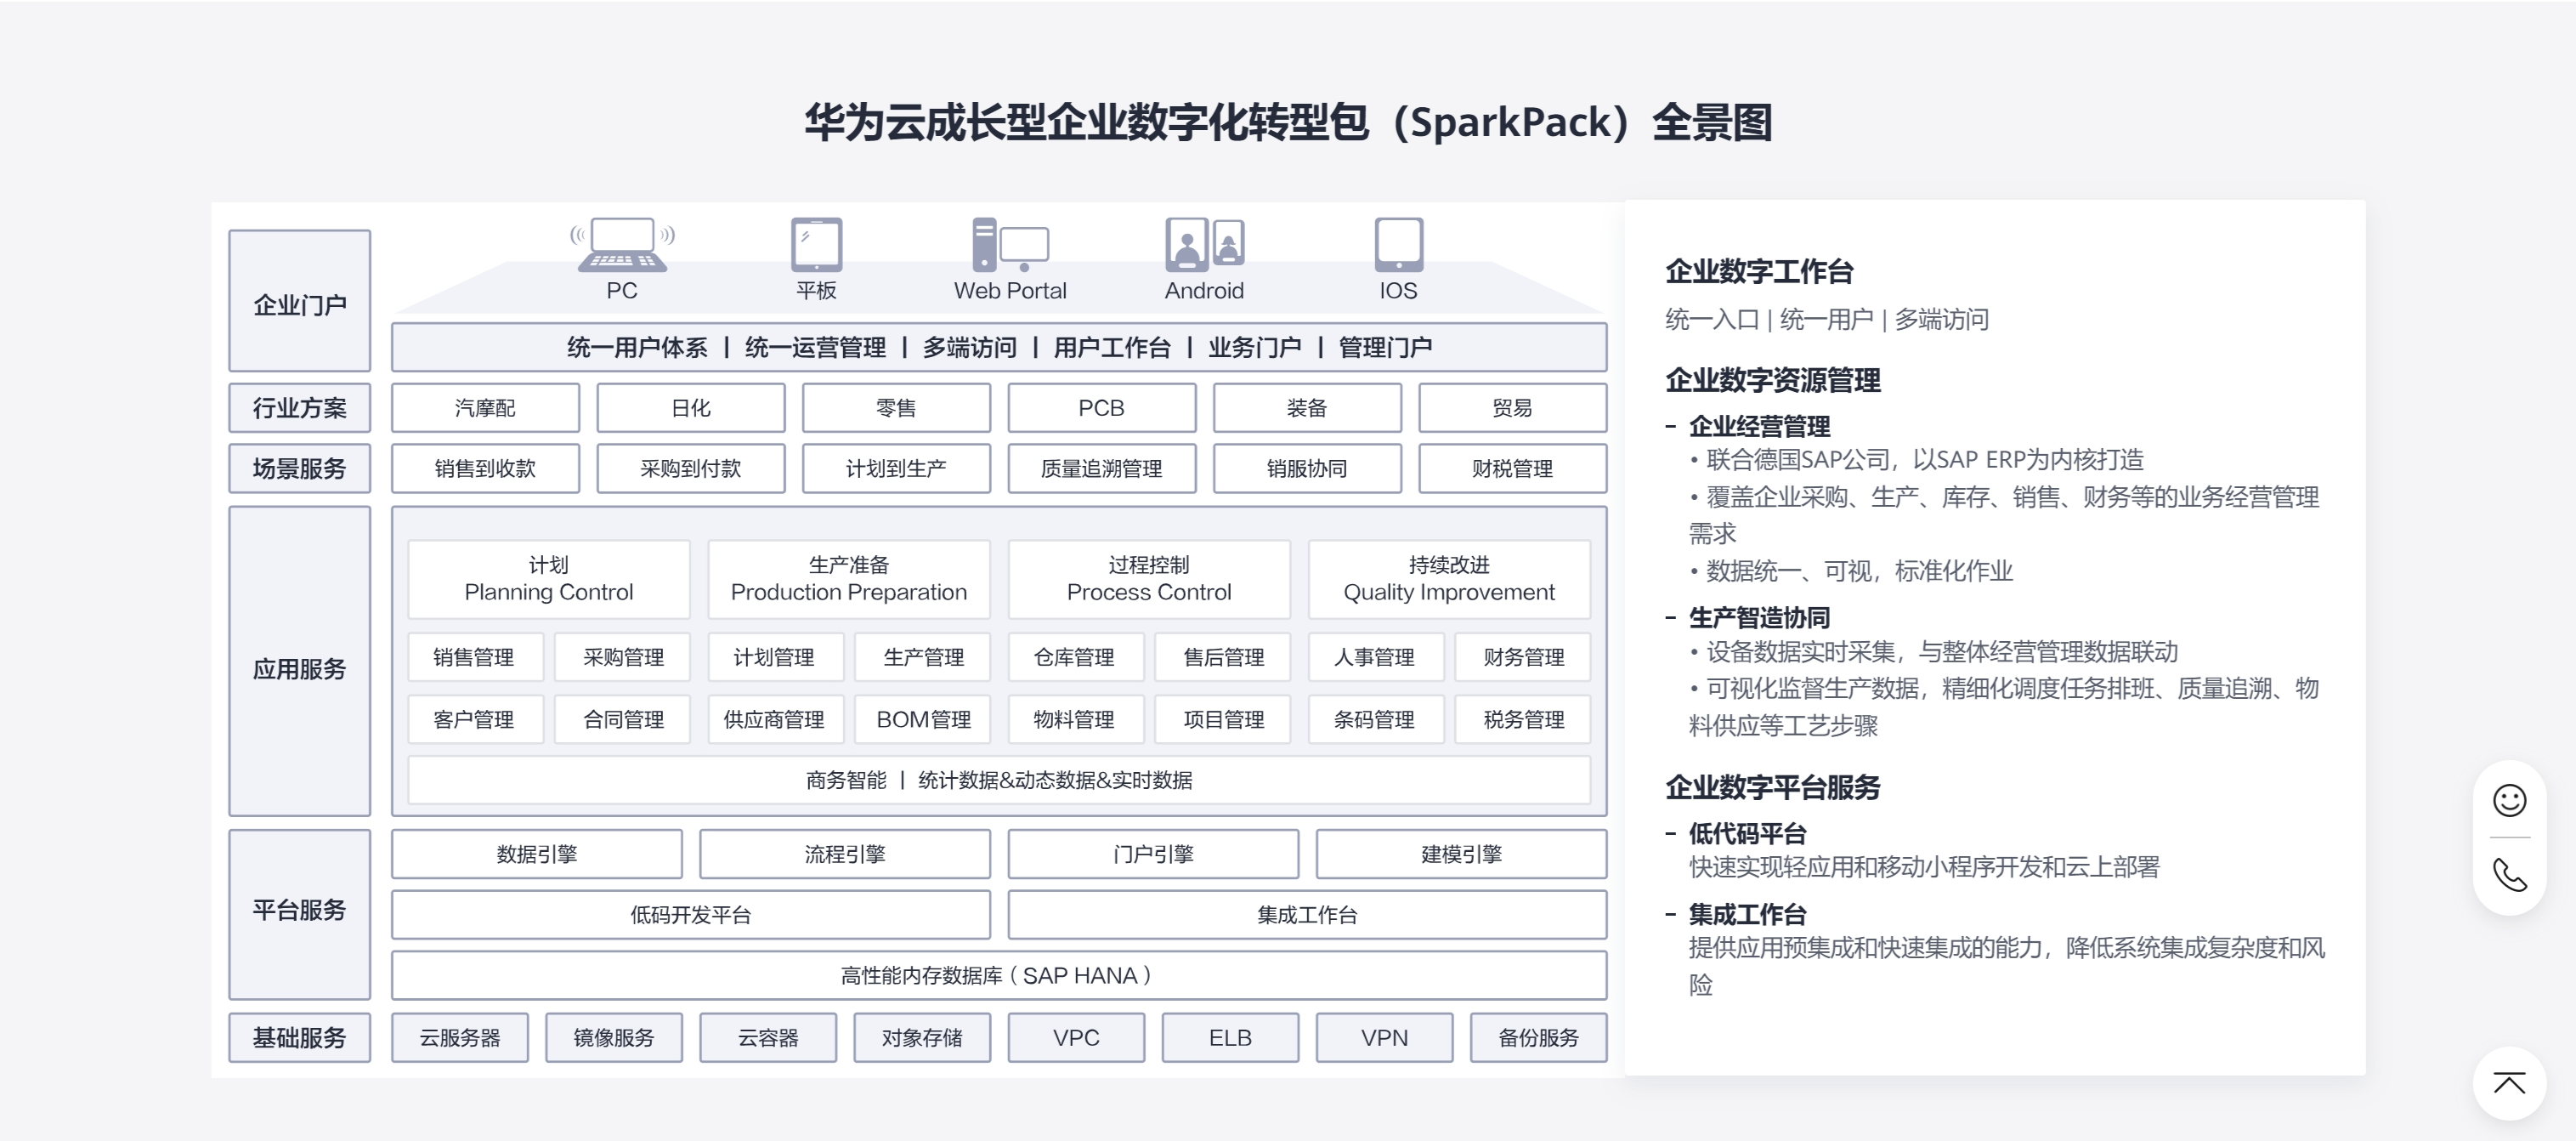Screen dimensions: 2576x1141
Task: Click the back-to-top arrow button
Action: [2509, 1083]
